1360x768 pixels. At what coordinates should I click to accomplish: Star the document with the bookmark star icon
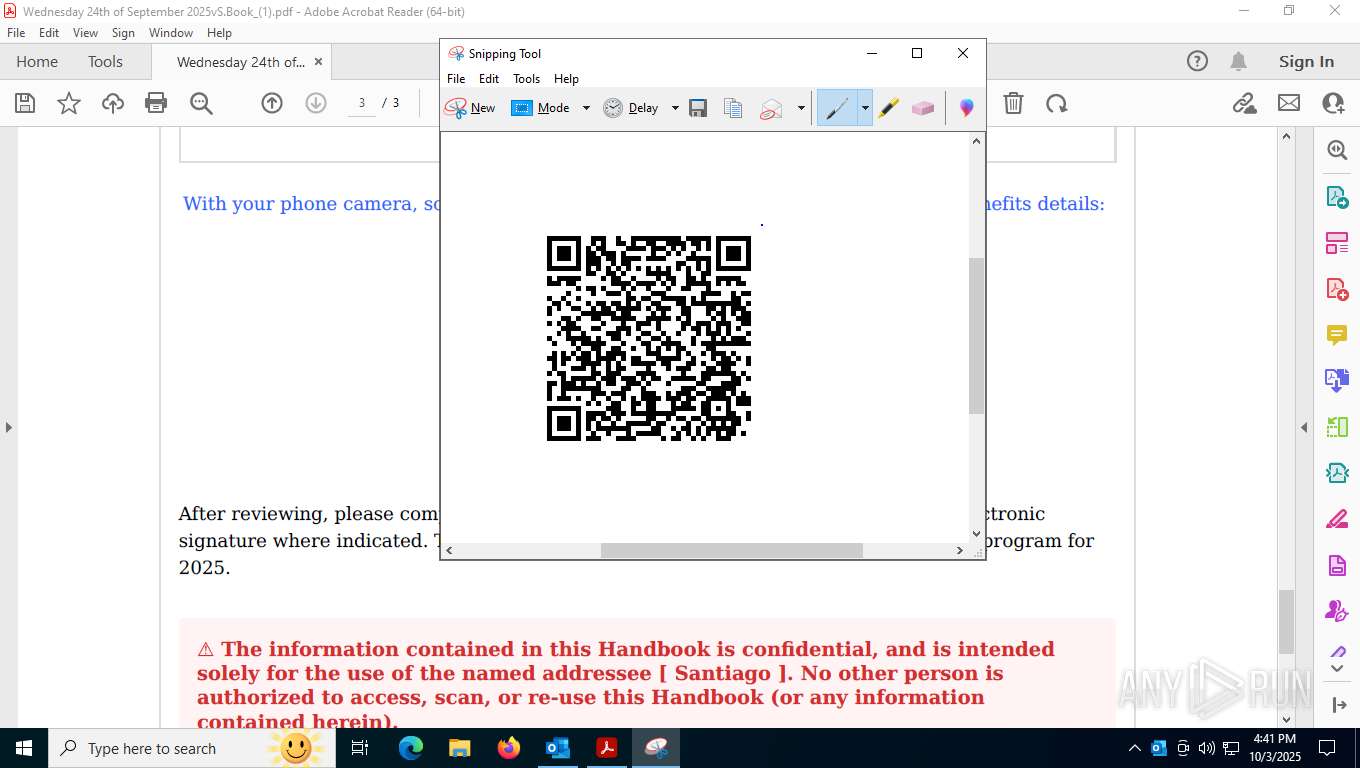click(69, 103)
